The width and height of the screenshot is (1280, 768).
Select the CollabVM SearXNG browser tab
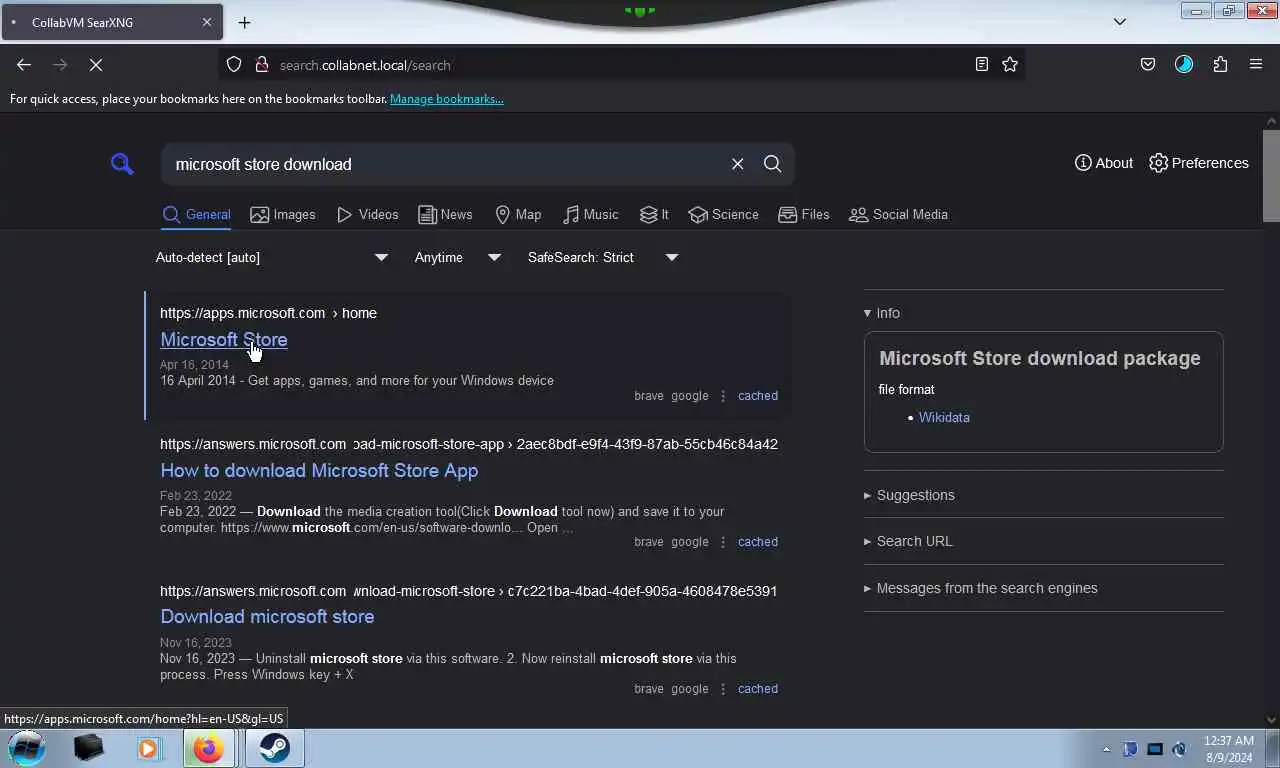point(111,22)
